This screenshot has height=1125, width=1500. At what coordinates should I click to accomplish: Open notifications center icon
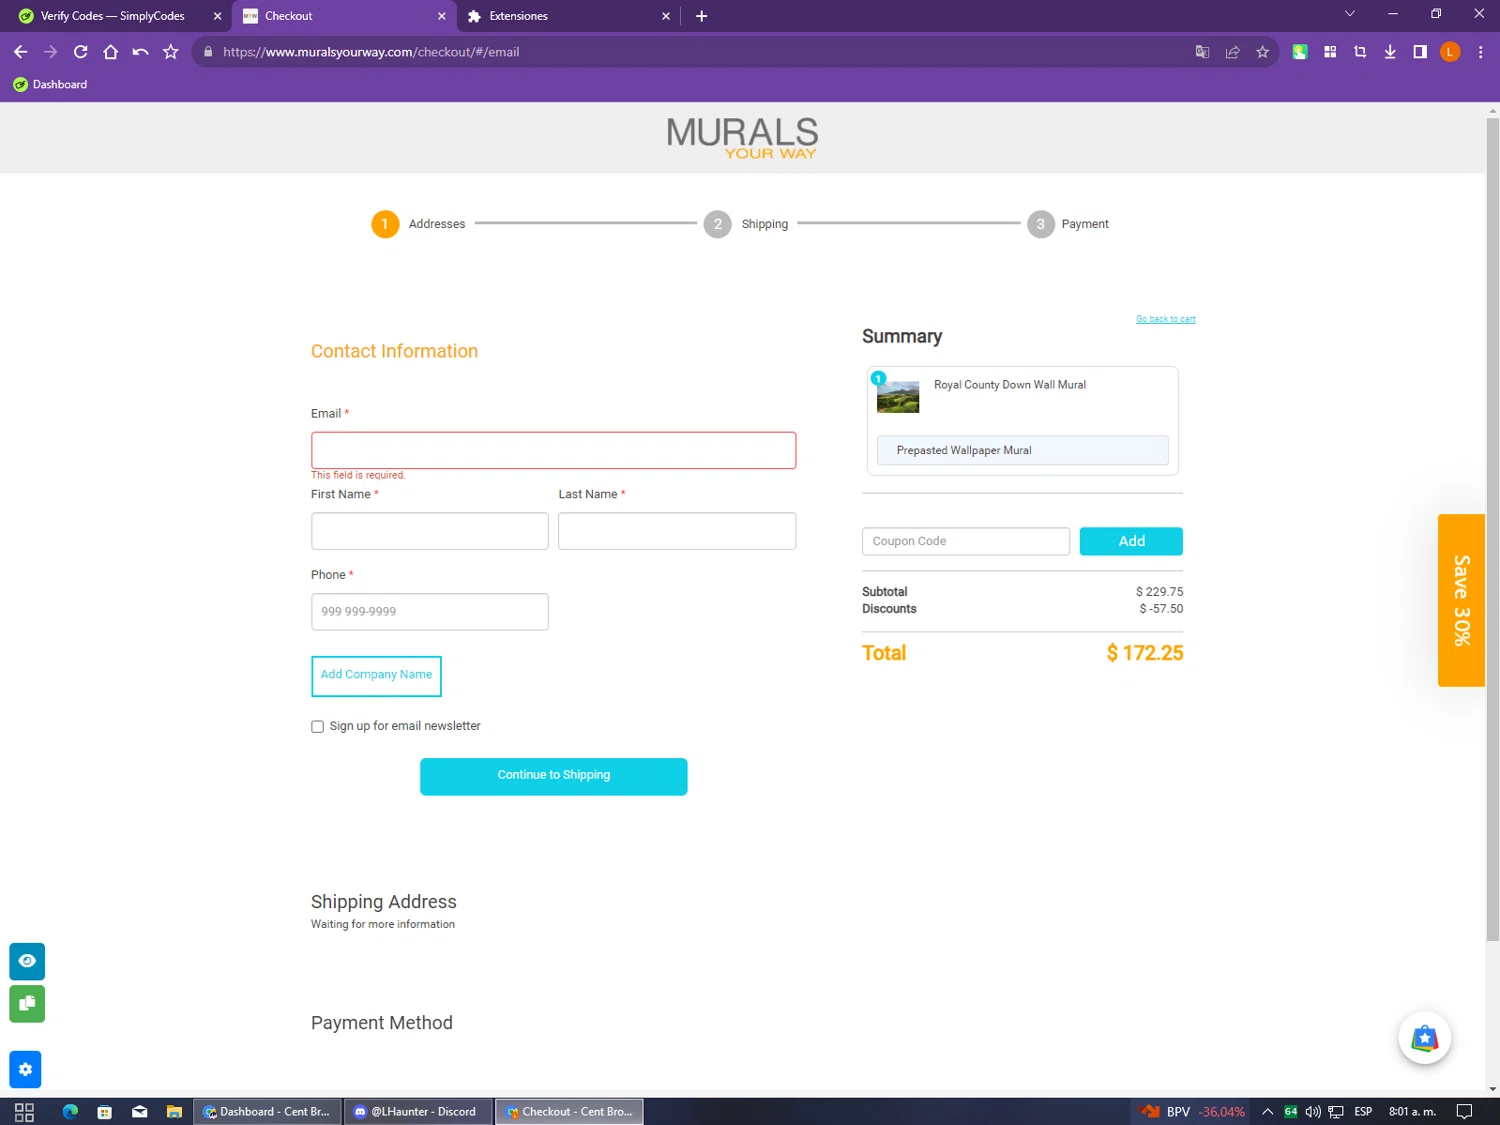(1464, 1112)
